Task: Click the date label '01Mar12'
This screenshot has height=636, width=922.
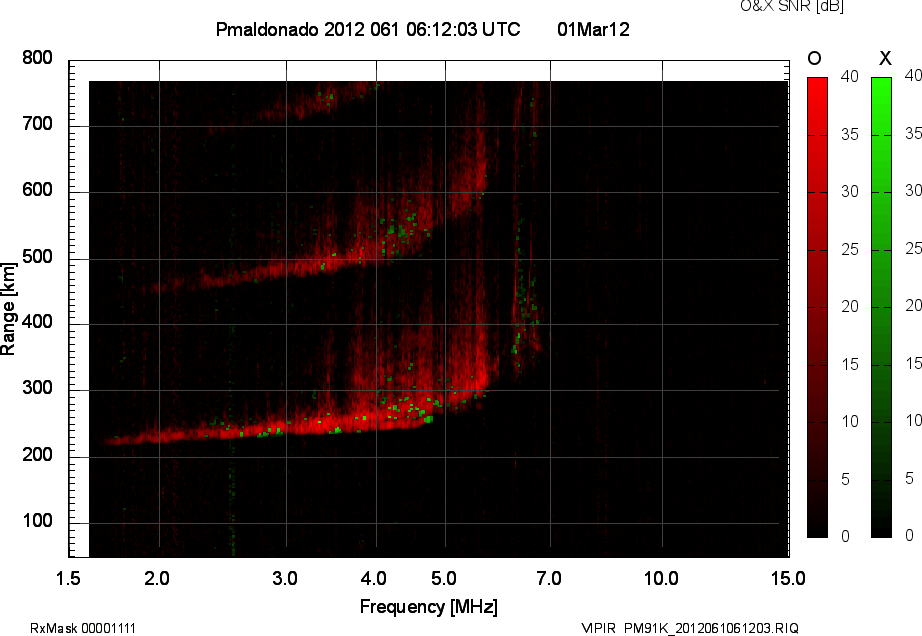Action: coord(593,29)
